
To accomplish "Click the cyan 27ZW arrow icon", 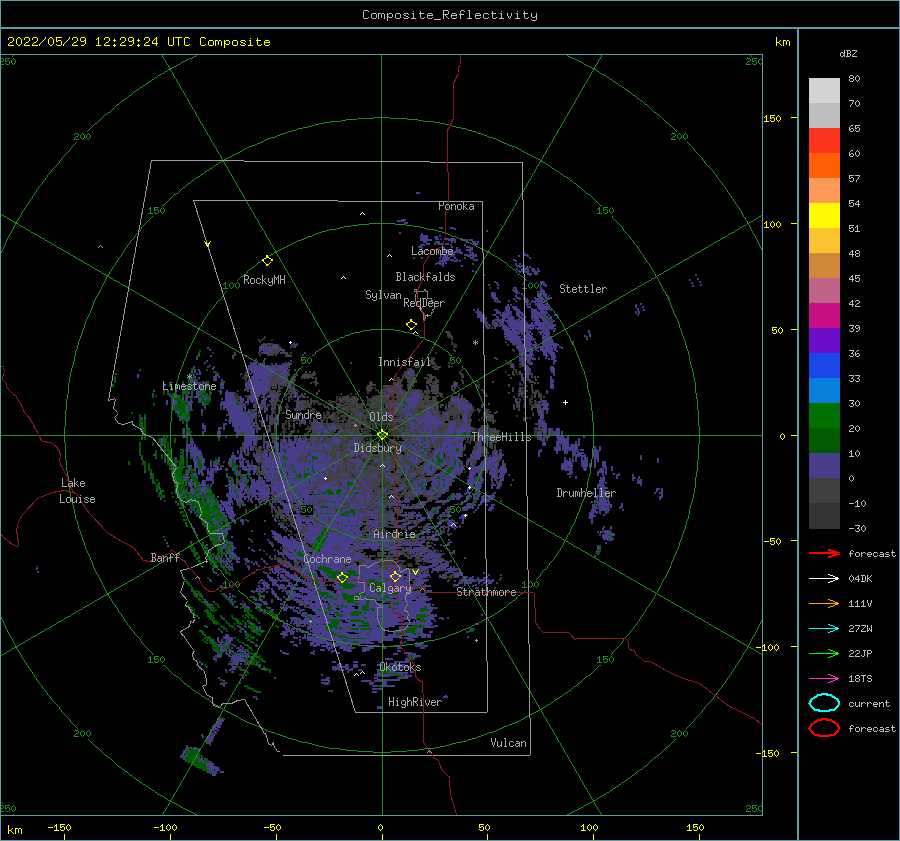I will coord(824,629).
